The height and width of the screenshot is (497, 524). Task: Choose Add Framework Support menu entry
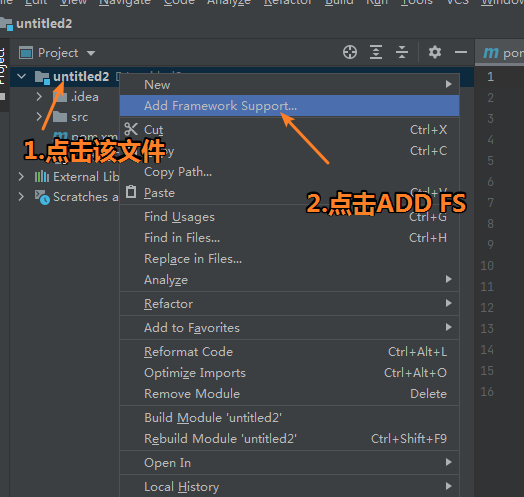289,106
